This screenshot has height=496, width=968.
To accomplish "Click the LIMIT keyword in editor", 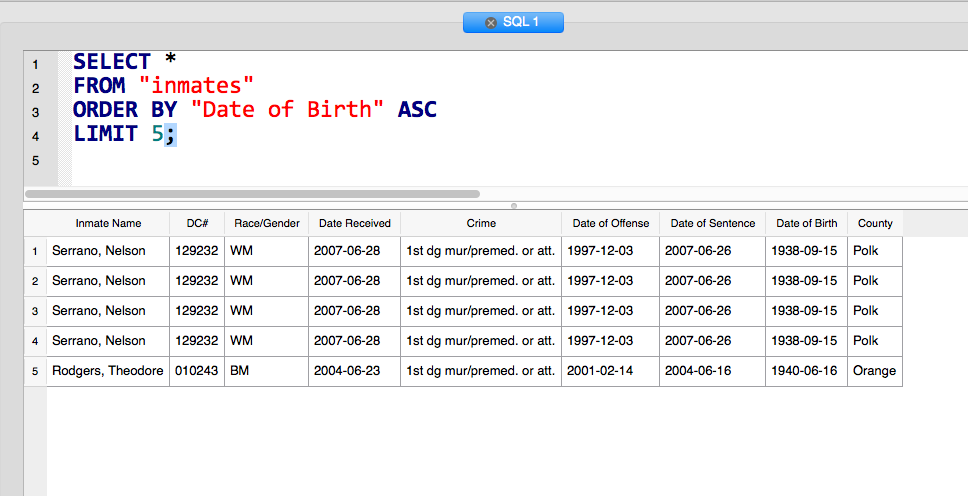I will (x=105, y=133).
